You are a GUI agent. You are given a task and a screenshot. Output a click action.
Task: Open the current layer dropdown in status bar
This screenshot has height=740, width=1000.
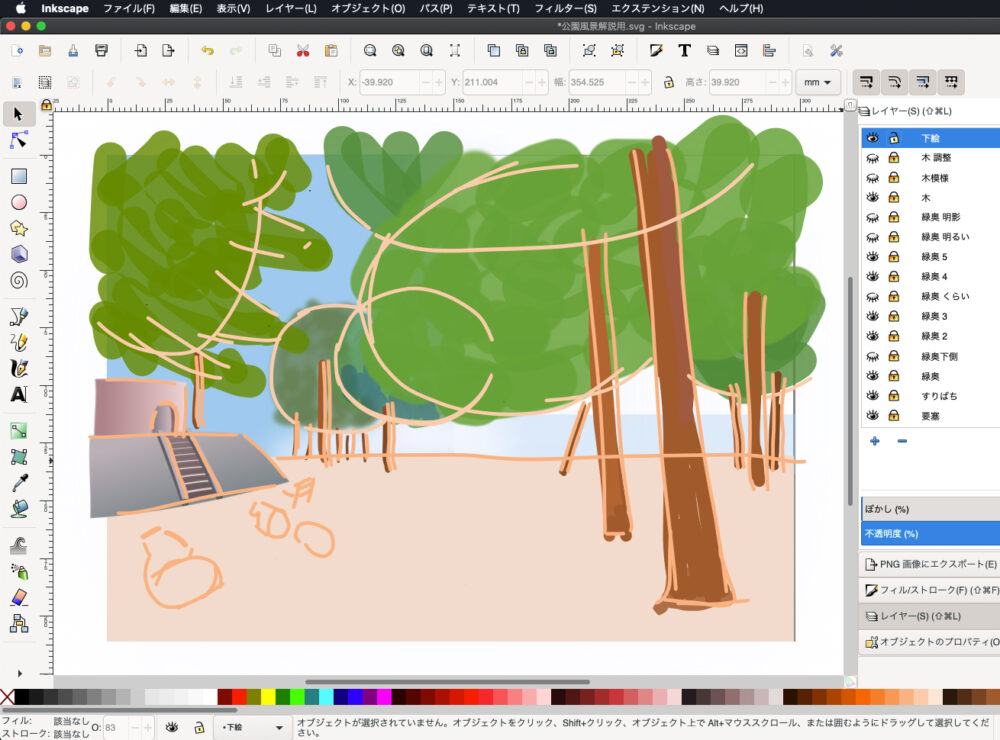pyautogui.click(x=252, y=727)
